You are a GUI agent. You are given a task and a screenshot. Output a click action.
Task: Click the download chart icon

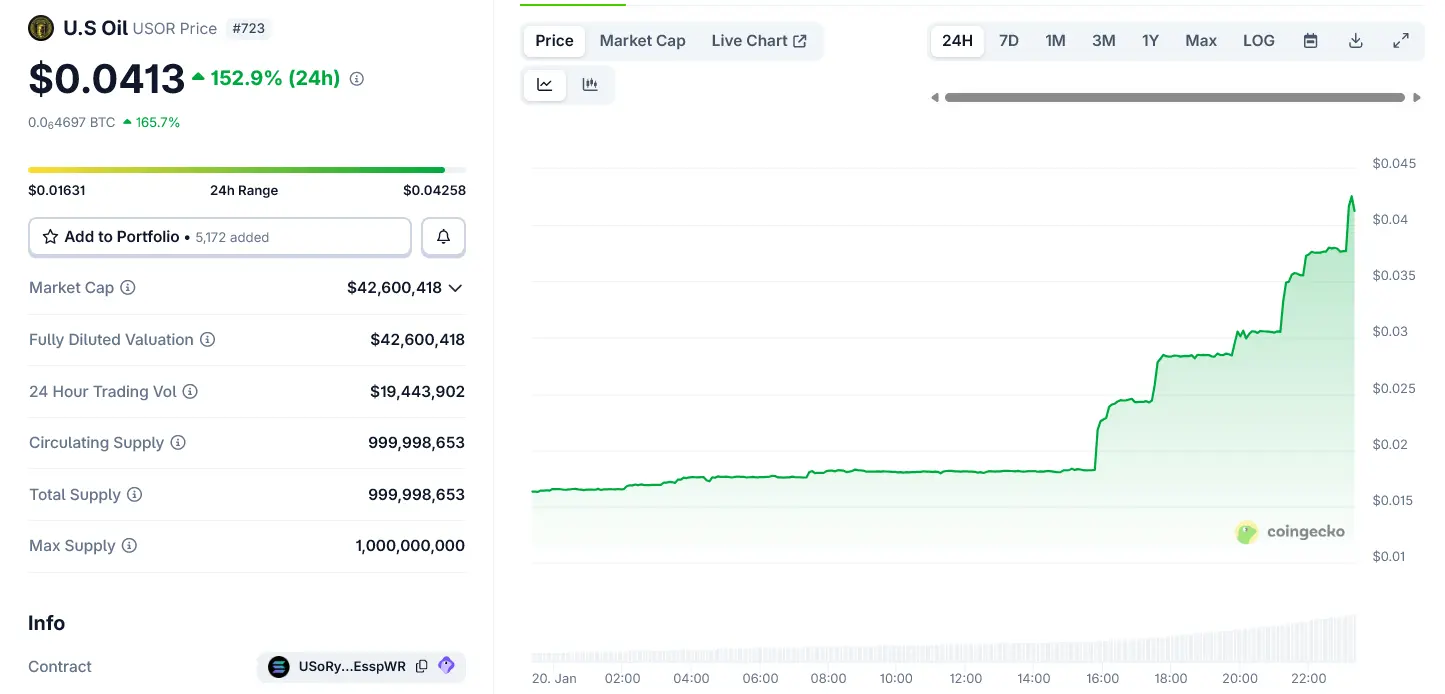(1355, 40)
